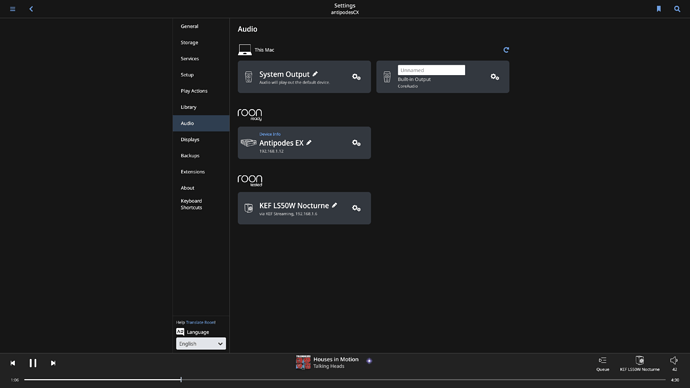Click the Unnamed zone name input field

click(x=431, y=70)
